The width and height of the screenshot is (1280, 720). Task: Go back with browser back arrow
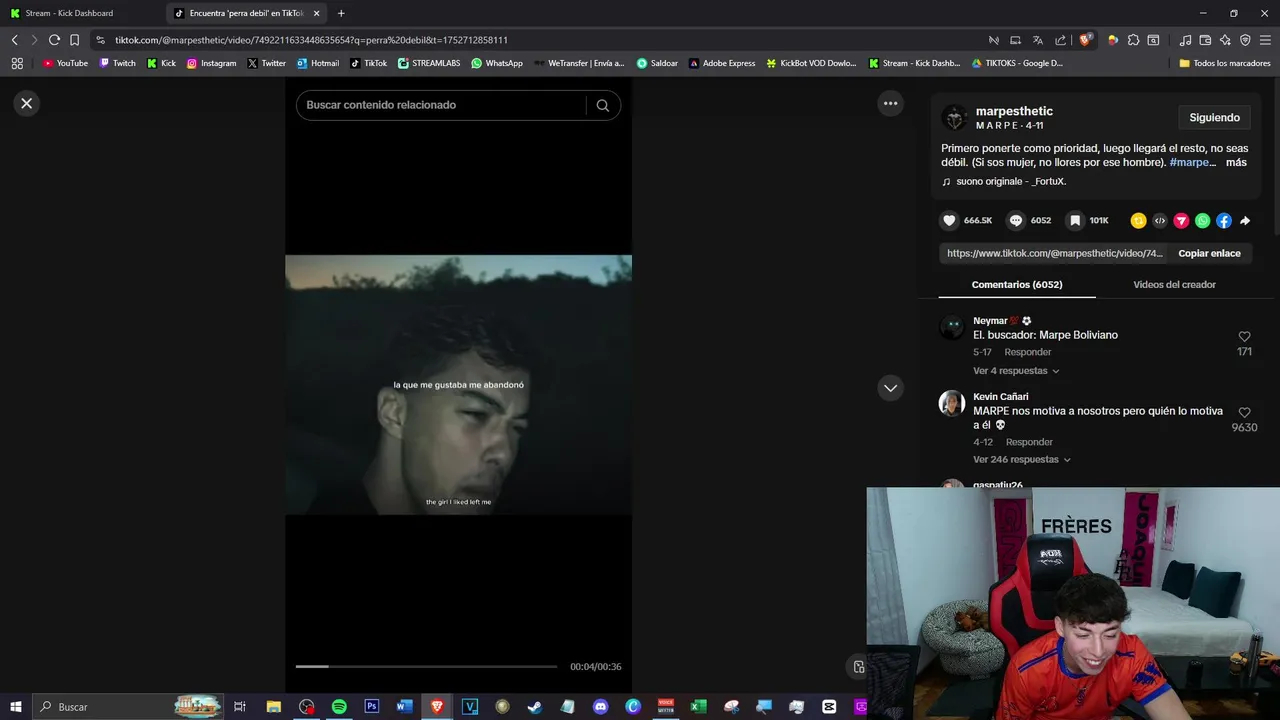tap(14, 40)
